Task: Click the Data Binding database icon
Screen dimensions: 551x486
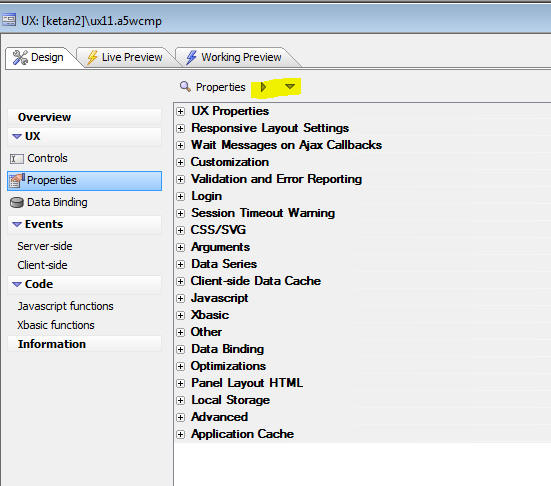Action: [x=17, y=203]
